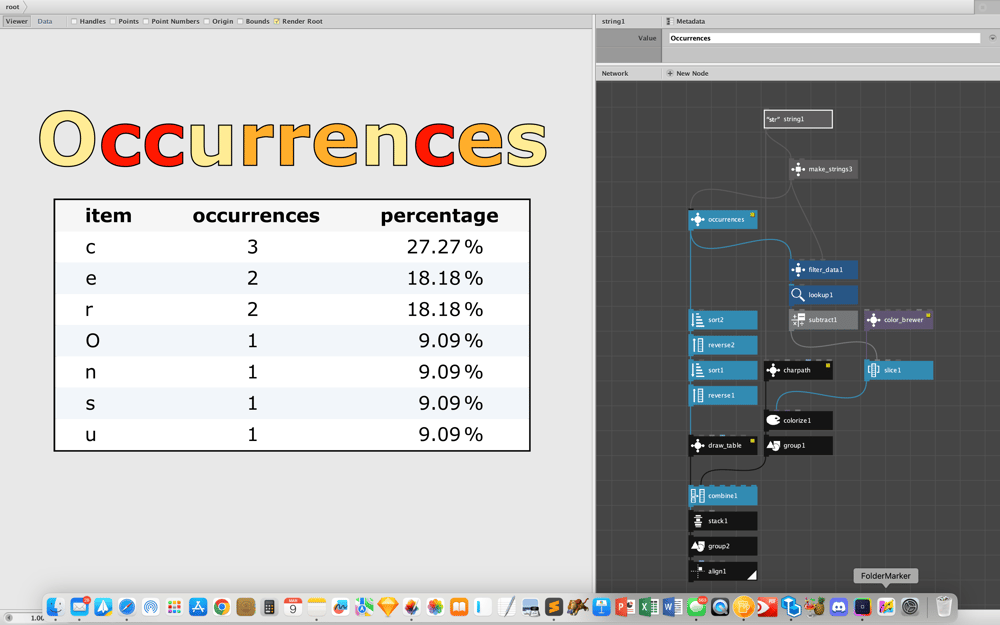The width and height of the screenshot is (1000, 625).
Task: Enable the Point Numbers checkbox
Action: 146,21
